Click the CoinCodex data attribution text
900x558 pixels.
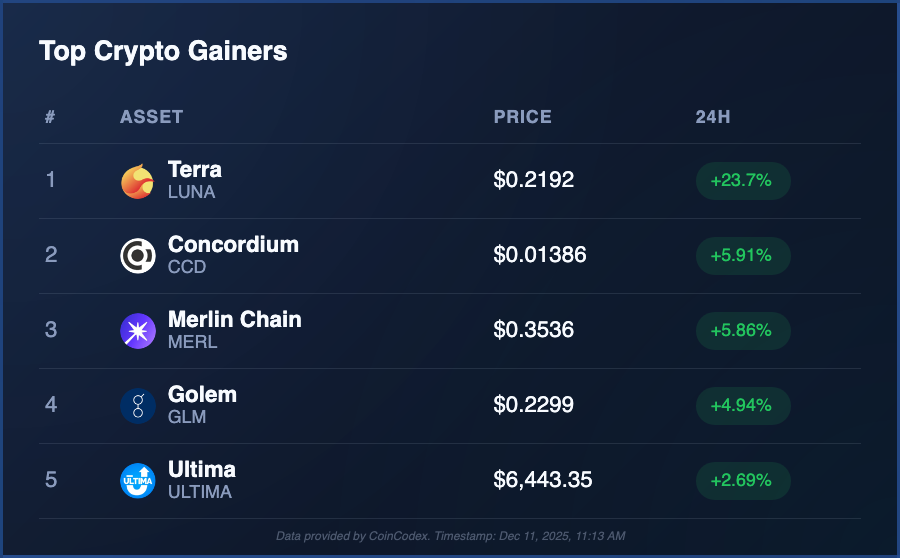tap(450, 537)
